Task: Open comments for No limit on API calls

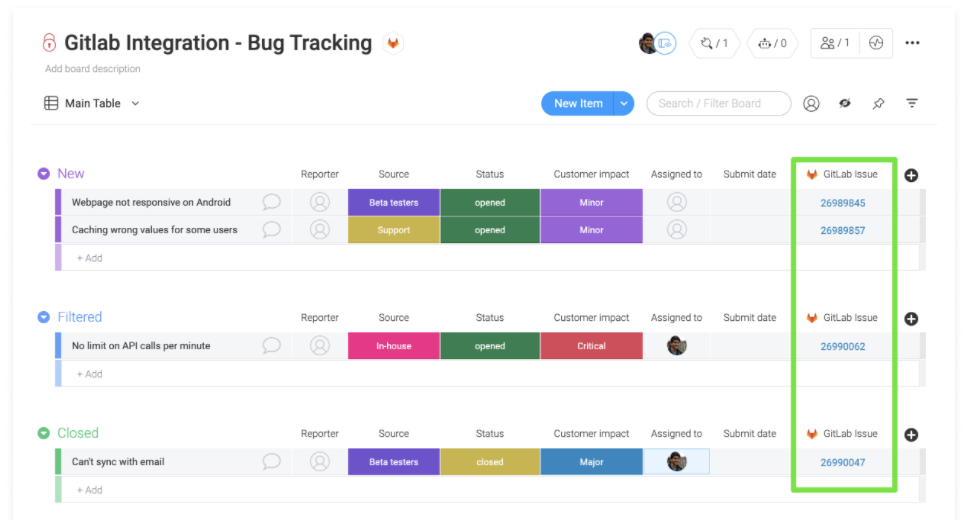Action: 271,345
